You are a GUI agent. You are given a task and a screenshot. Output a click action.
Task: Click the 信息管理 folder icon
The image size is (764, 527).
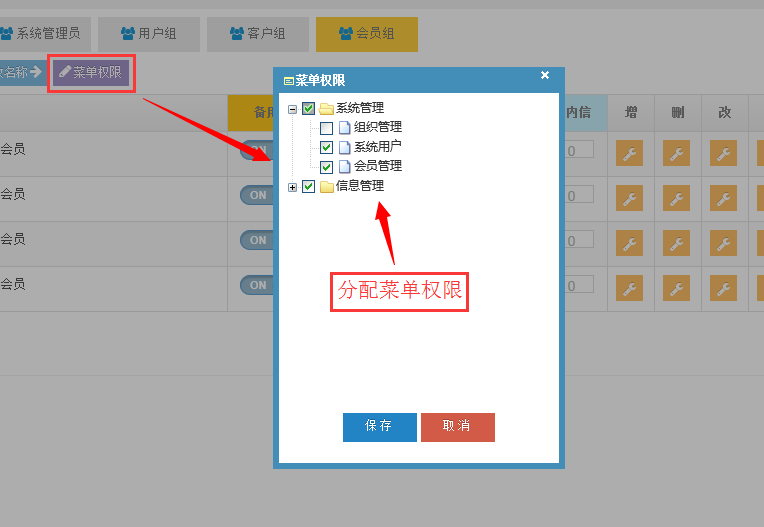coord(326,187)
